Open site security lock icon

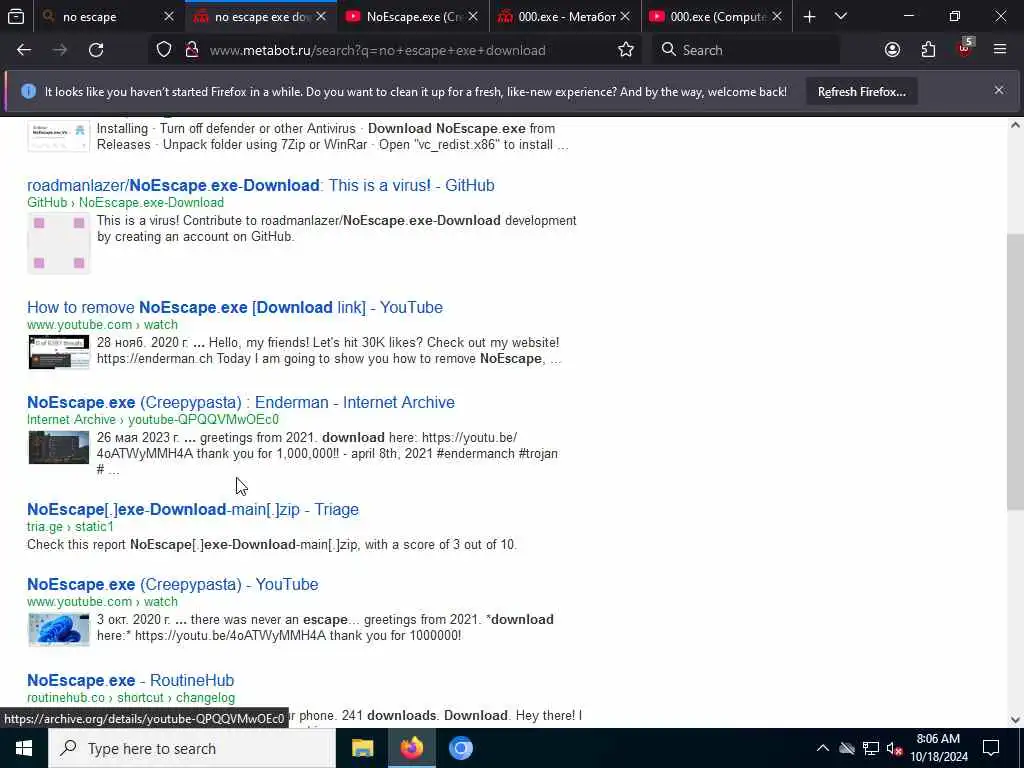point(191,50)
